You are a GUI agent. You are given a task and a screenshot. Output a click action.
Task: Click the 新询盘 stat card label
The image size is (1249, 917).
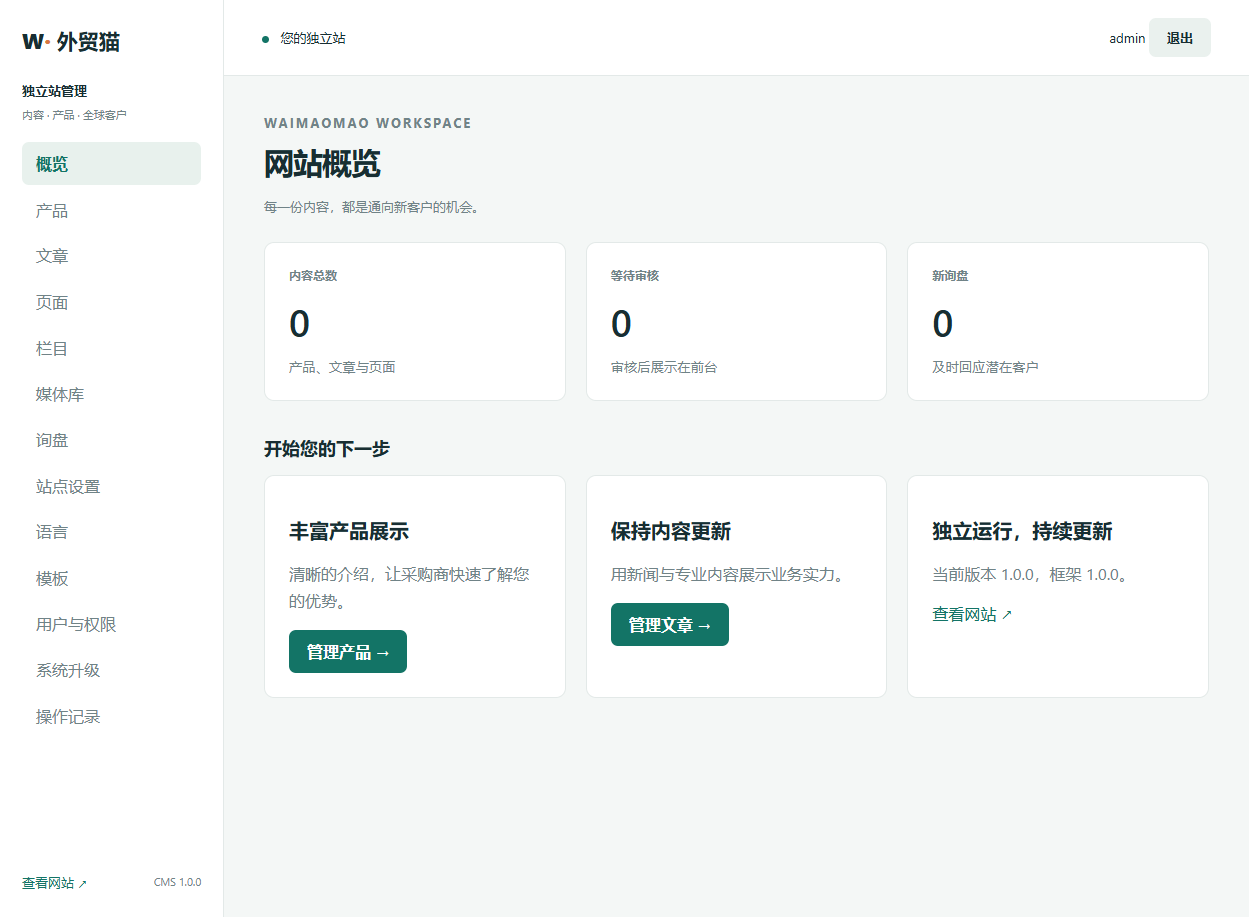click(950, 276)
